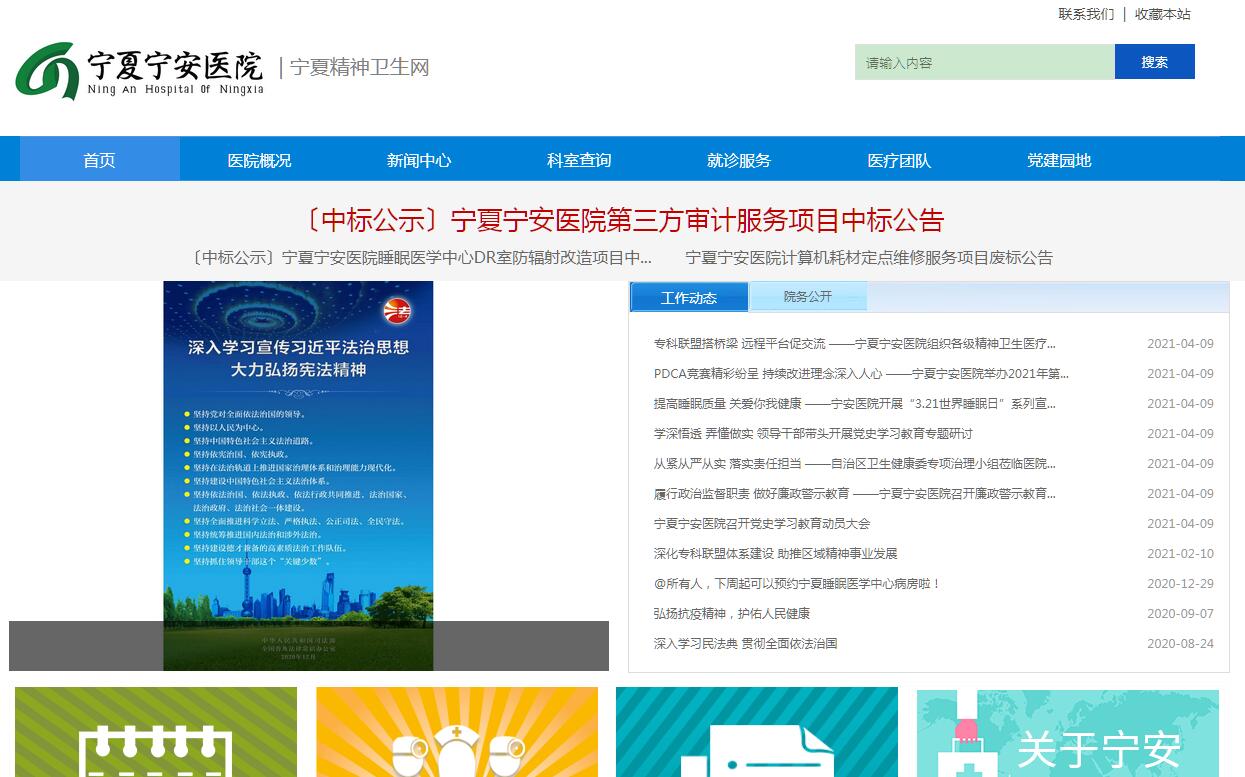Click the date 2020-08-24
The height and width of the screenshot is (777, 1245).
tap(1180, 644)
